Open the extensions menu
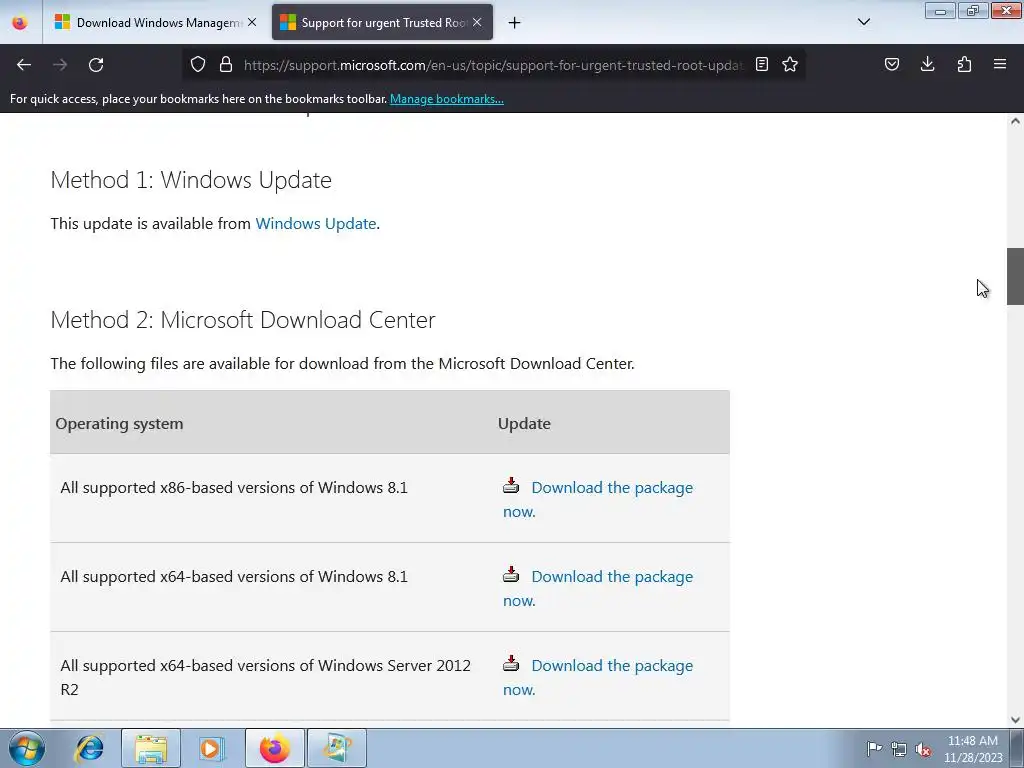This screenshot has height=768, width=1024. pyautogui.click(x=964, y=64)
